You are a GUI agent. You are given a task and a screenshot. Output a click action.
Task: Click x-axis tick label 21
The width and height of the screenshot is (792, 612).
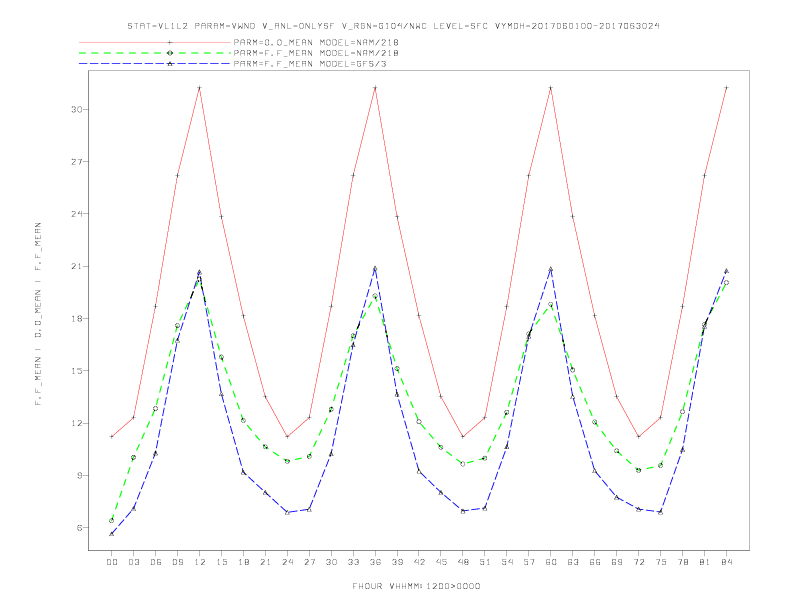(x=265, y=562)
